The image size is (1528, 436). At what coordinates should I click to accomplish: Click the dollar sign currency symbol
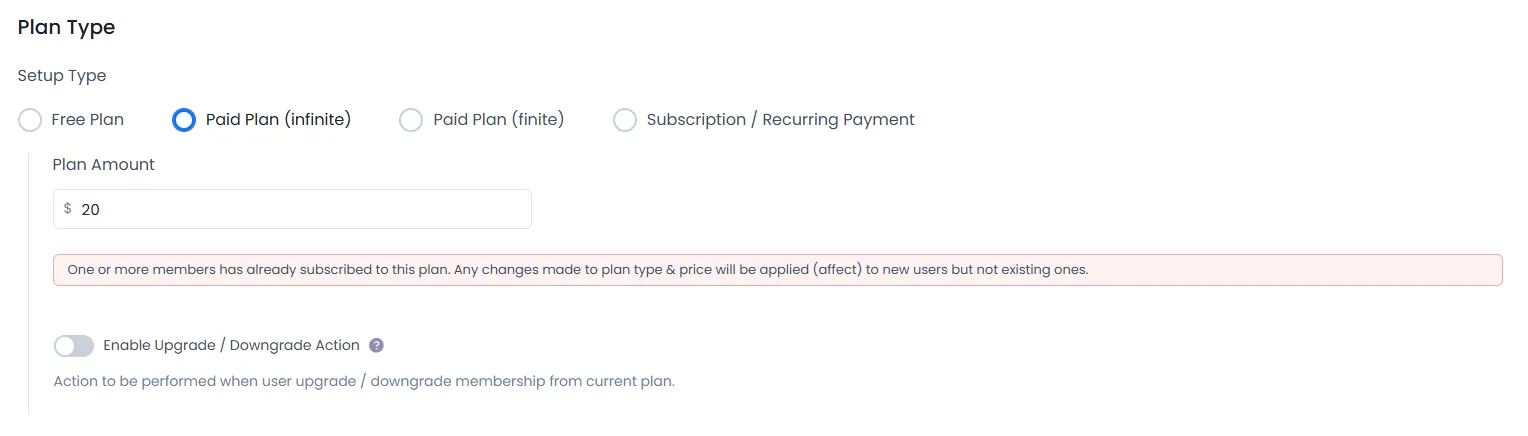[68, 209]
